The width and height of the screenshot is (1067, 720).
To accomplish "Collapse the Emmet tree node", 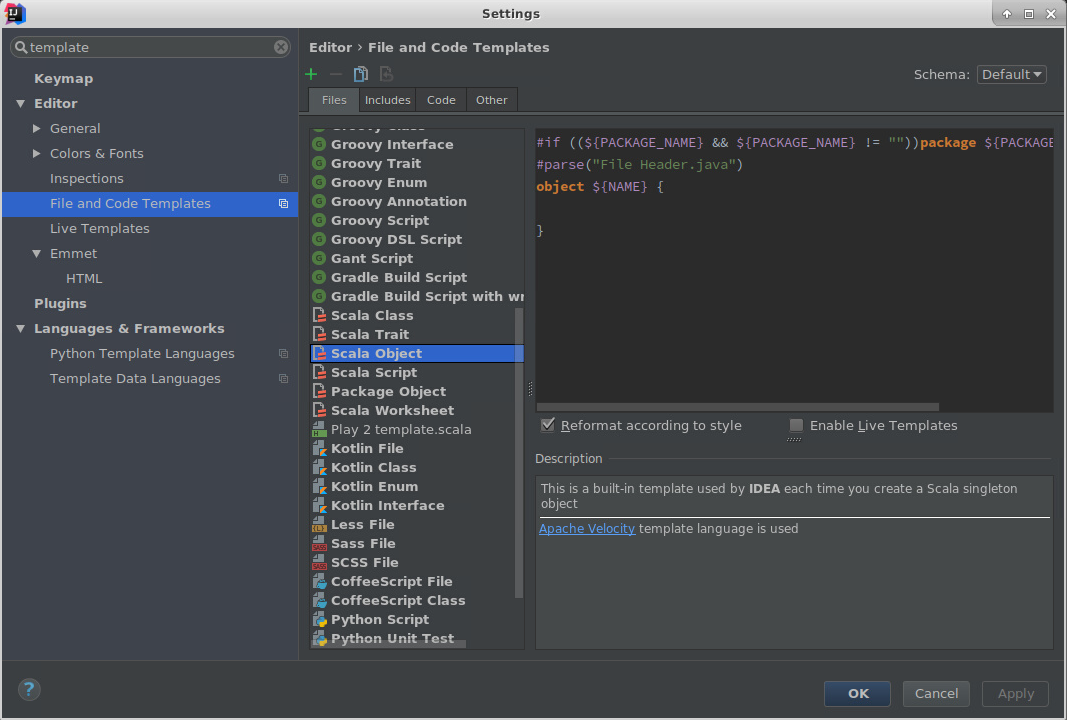I will pyautogui.click(x=37, y=254).
